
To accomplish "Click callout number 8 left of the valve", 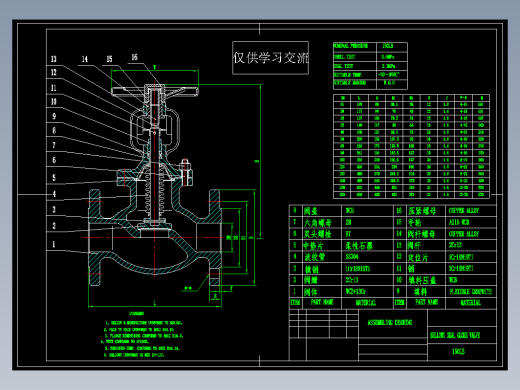I will tap(54, 131).
